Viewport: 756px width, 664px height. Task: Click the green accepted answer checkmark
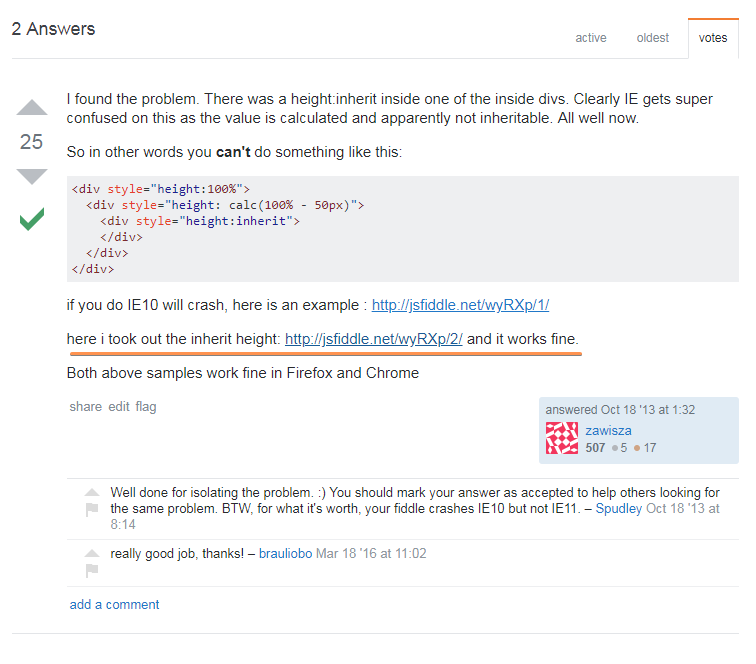[32, 219]
